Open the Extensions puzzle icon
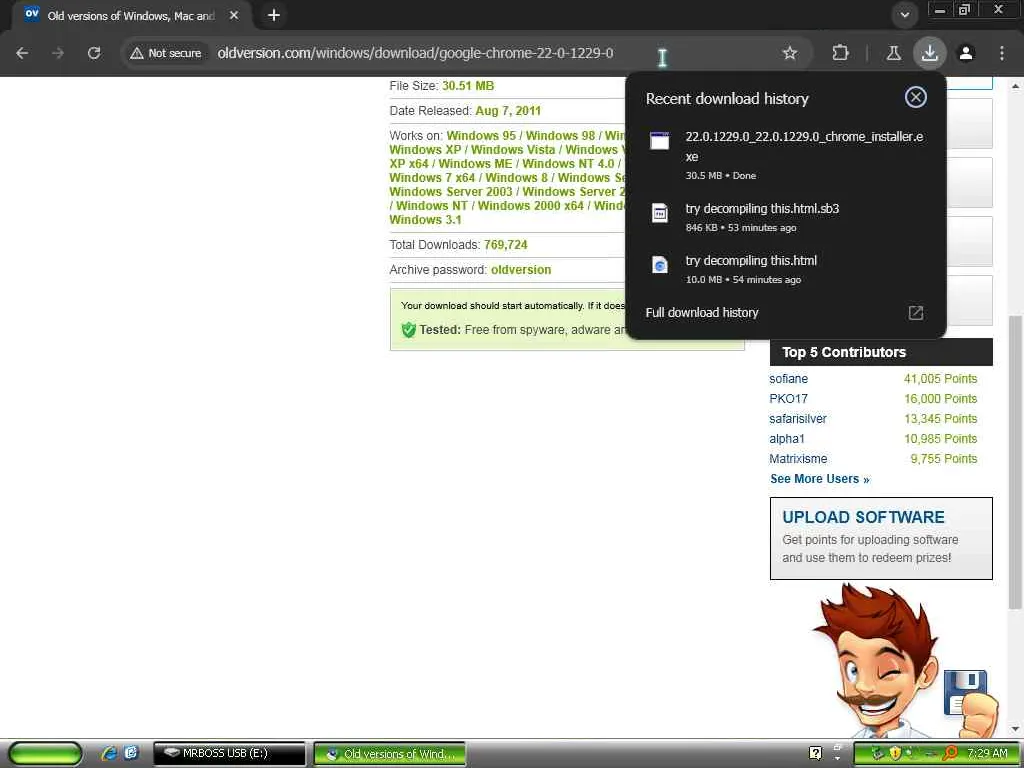Screen dimensions: 1024x768 (840, 53)
